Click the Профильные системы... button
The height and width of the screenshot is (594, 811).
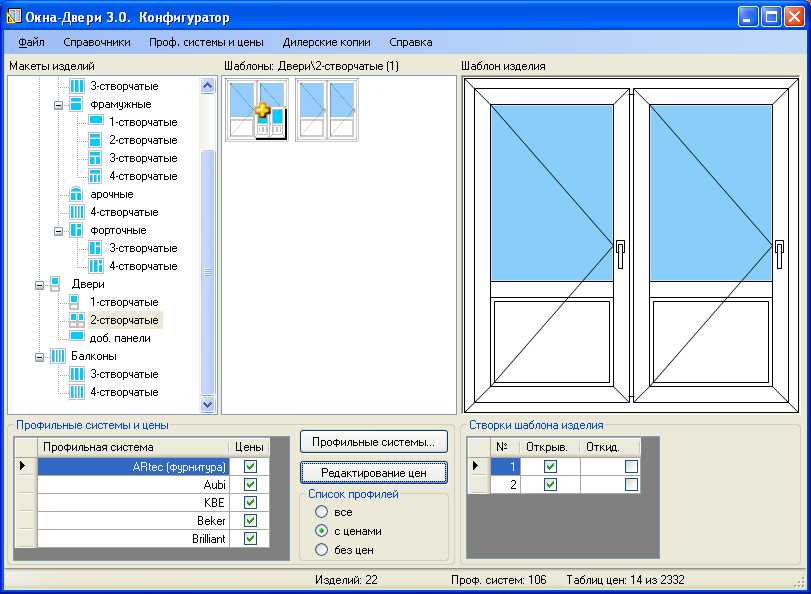tap(373, 442)
